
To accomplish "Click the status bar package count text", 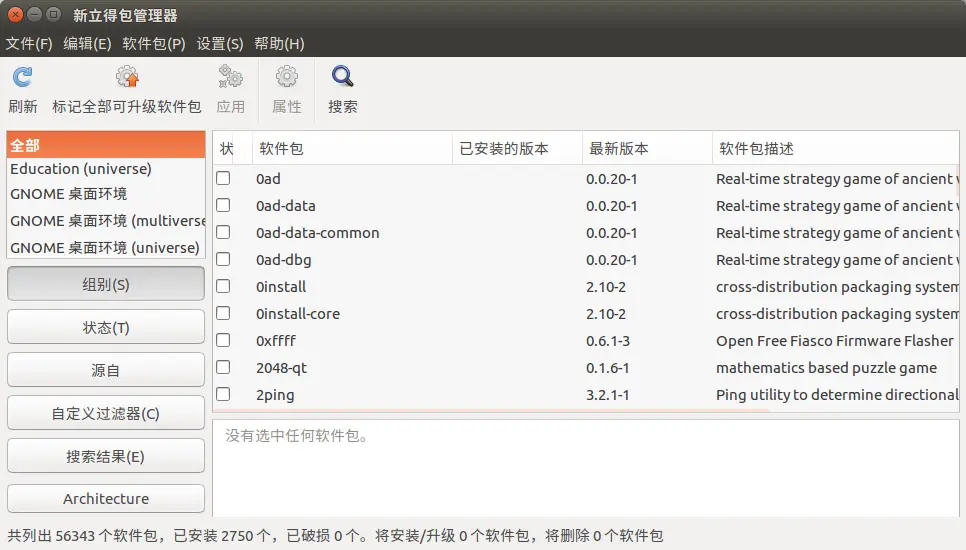I will click(335, 536).
